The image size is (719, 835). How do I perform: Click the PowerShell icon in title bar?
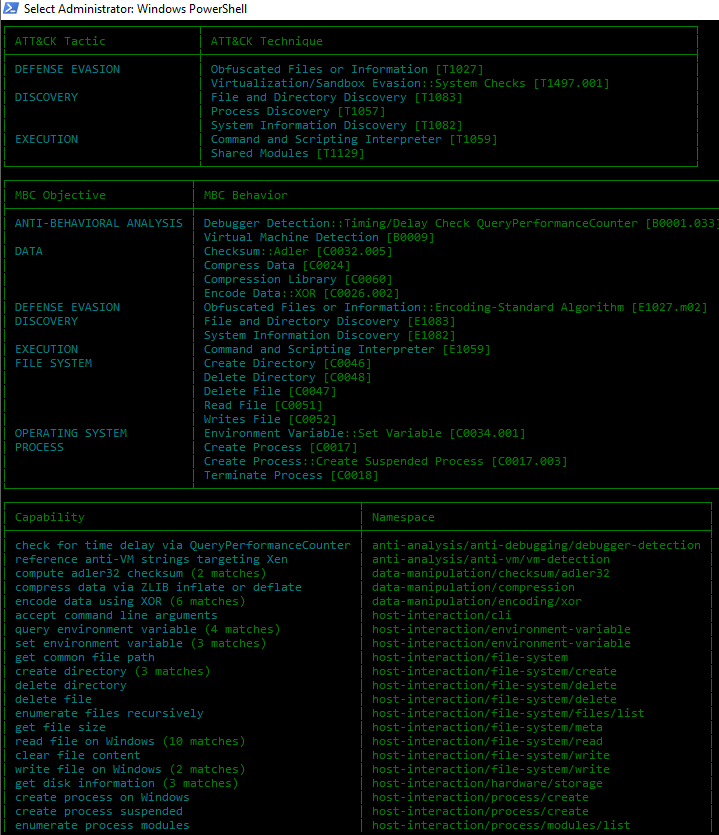(11, 9)
